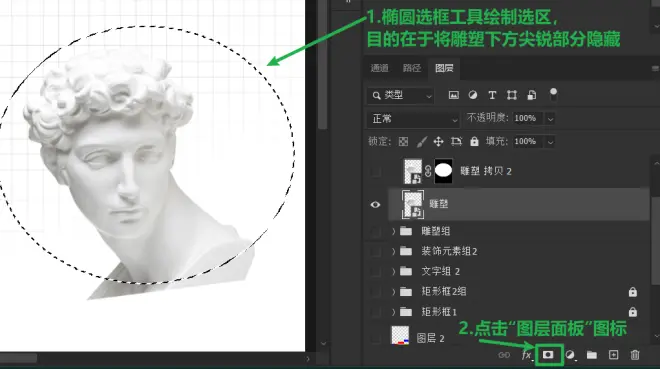Open the 不透明度 opacity slider dropdown

point(550,119)
